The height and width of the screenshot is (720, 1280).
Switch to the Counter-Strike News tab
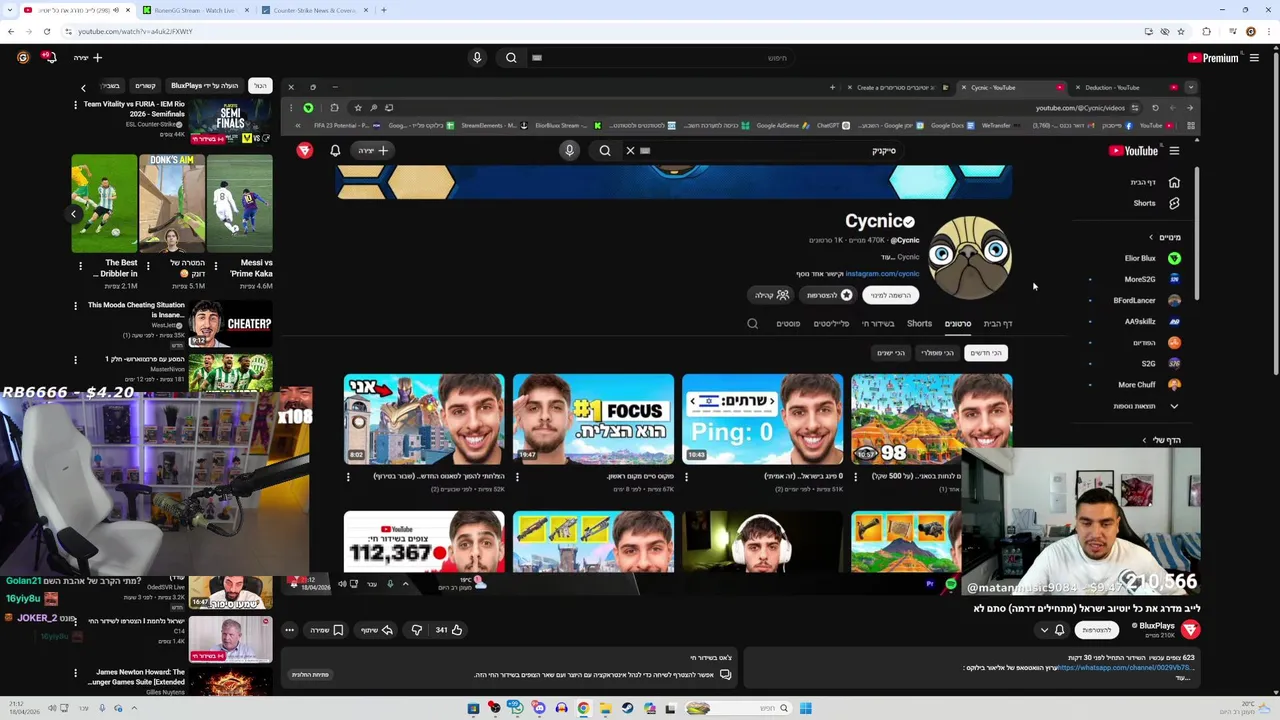tap(313, 10)
